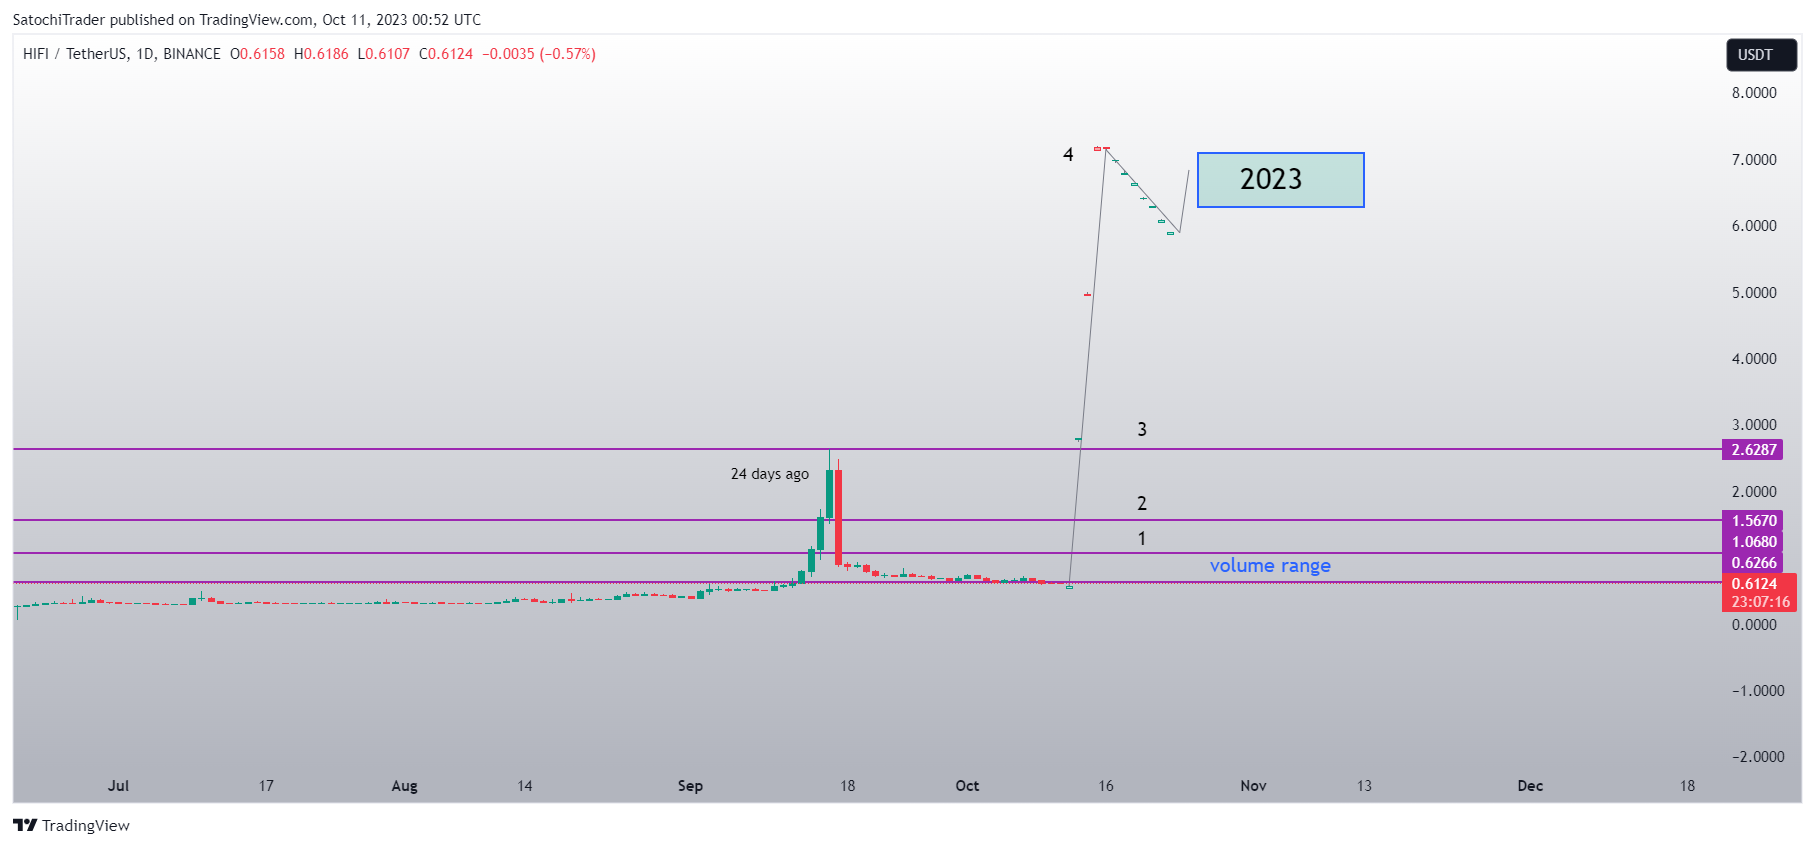Select the 1.0680 price level label
This screenshot has height=847, width=1815.
click(x=1753, y=542)
